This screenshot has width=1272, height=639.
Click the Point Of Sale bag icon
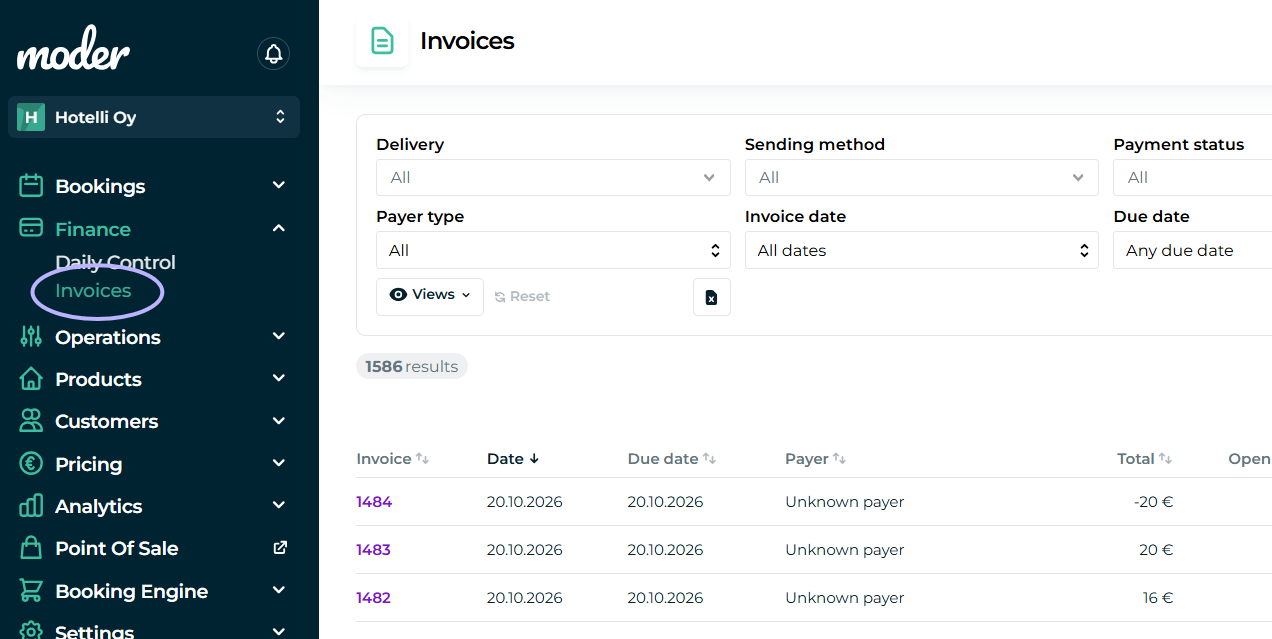[x=31, y=548]
